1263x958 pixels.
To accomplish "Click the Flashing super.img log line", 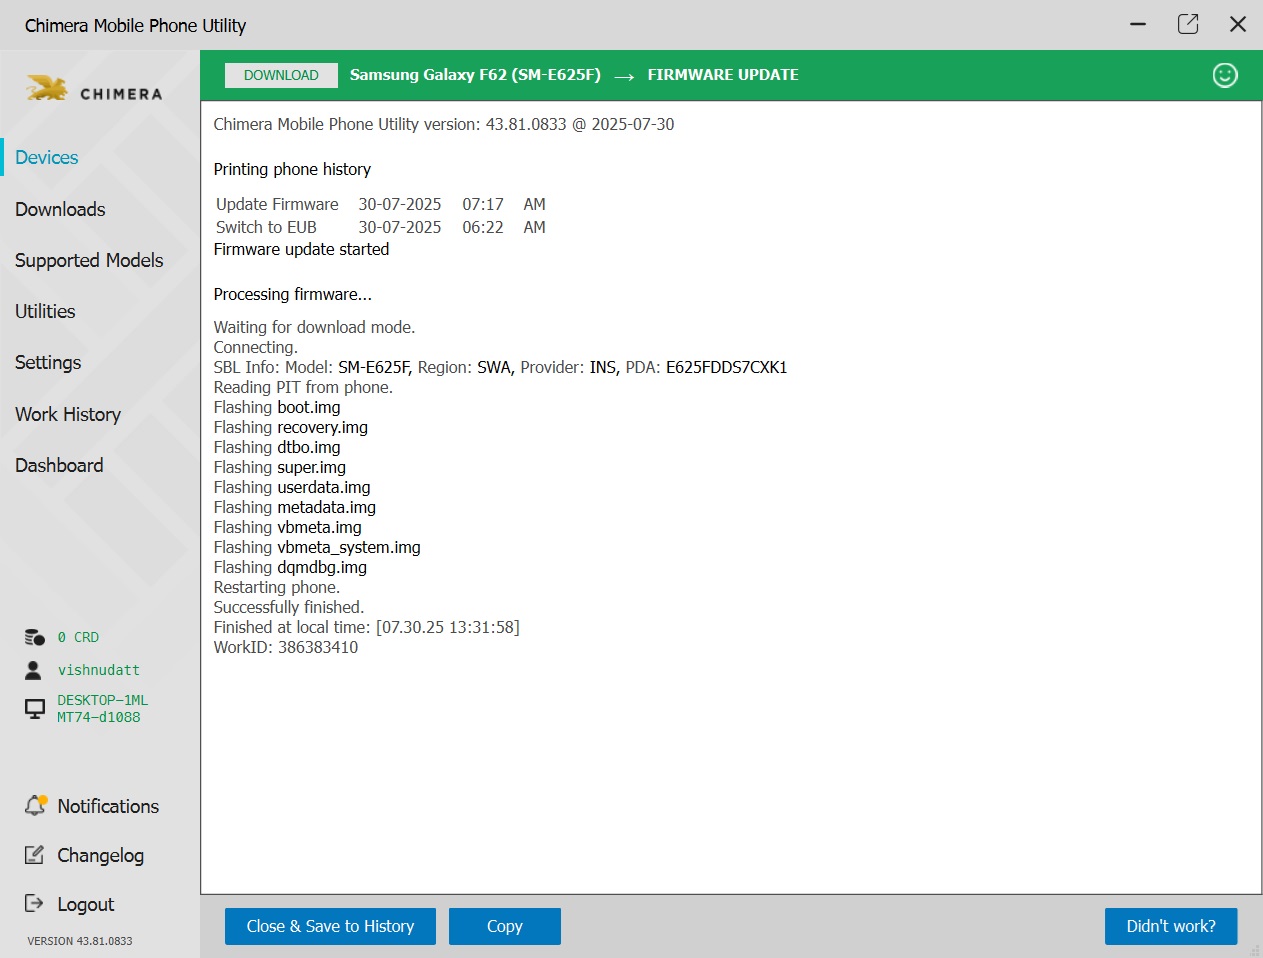I will coord(280,467).
